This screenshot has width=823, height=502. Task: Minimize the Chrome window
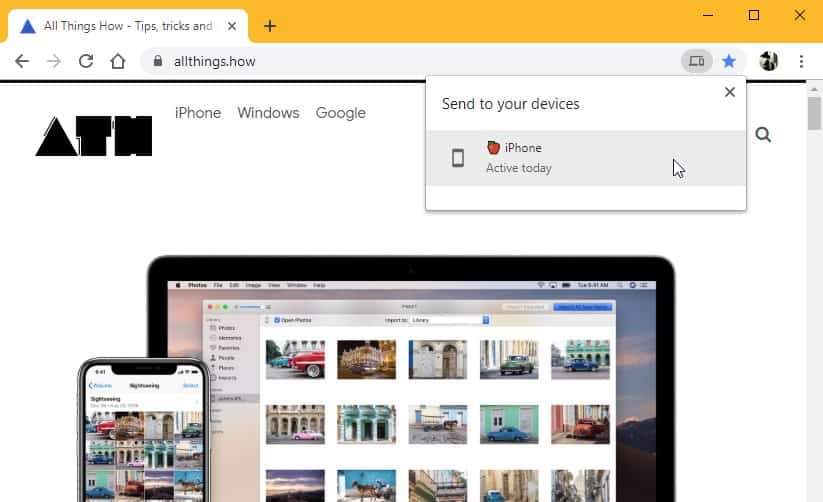click(708, 15)
